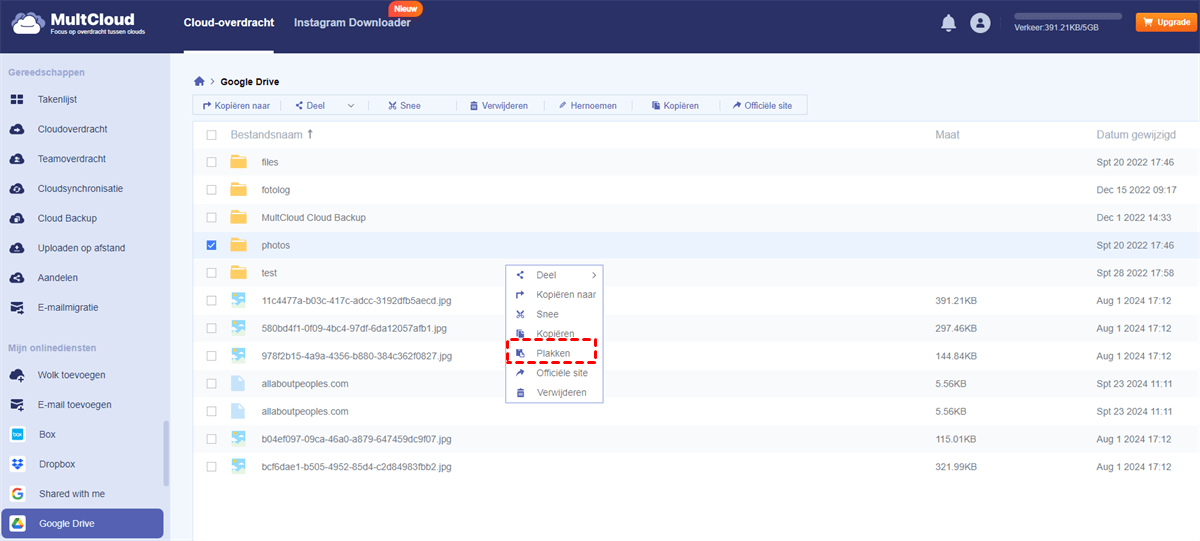1200x541 pixels.
Task: Open the photos folder name
Action: pyautogui.click(x=276, y=245)
